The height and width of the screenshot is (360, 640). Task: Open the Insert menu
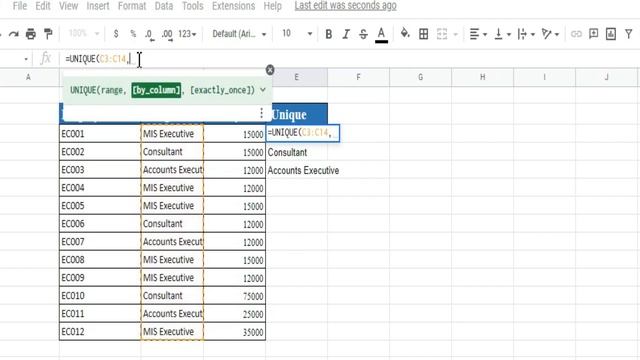pyautogui.click(x=98, y=6)
